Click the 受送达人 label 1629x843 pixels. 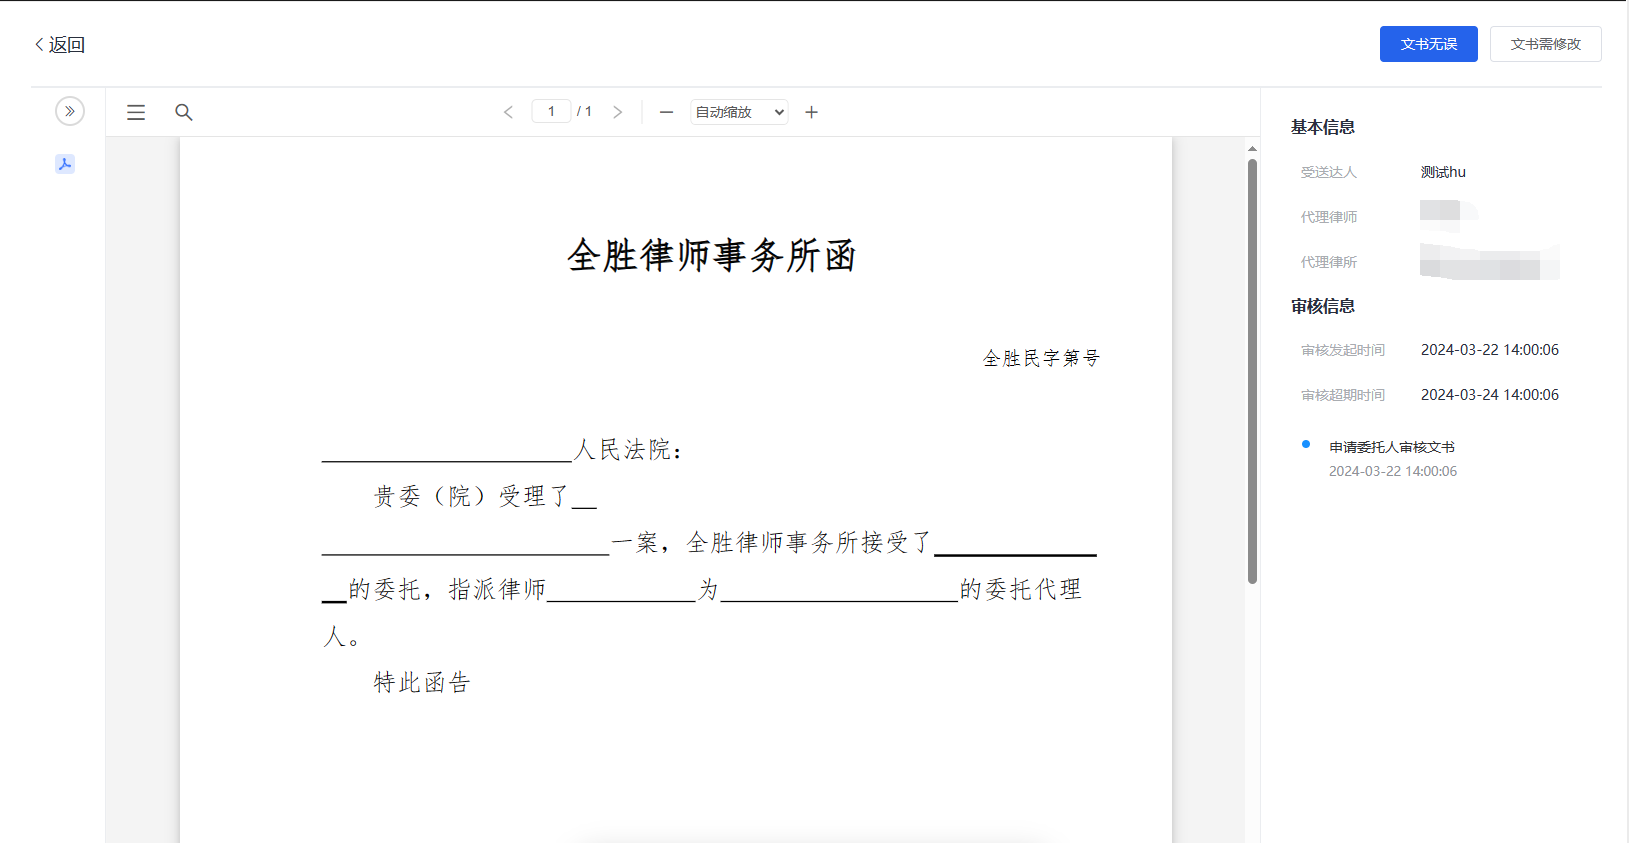(1328, 172)
